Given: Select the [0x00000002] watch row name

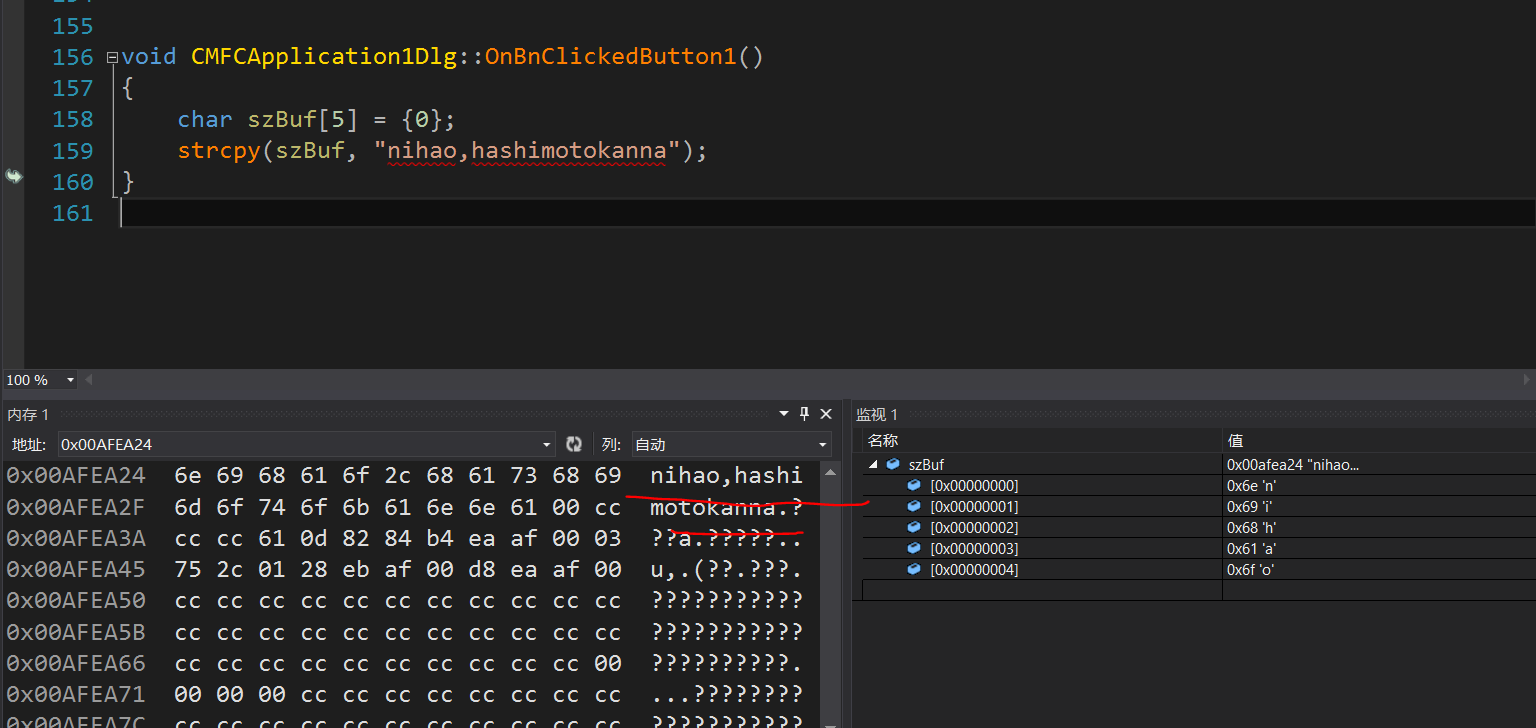Looking at the screenshot, I should pyautogui.click(x=974, y=527).
